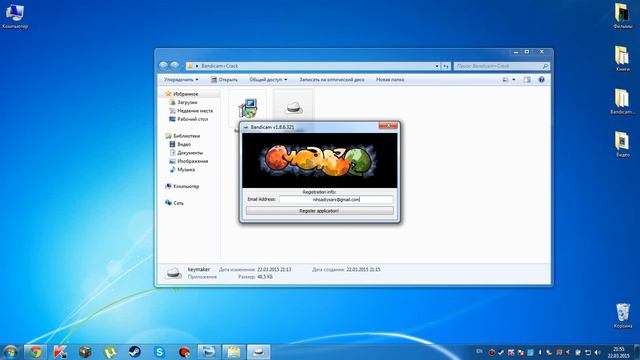Select the keymaker file icon in folder
Viewport: 640px width, 360px height.
[293, 108]
